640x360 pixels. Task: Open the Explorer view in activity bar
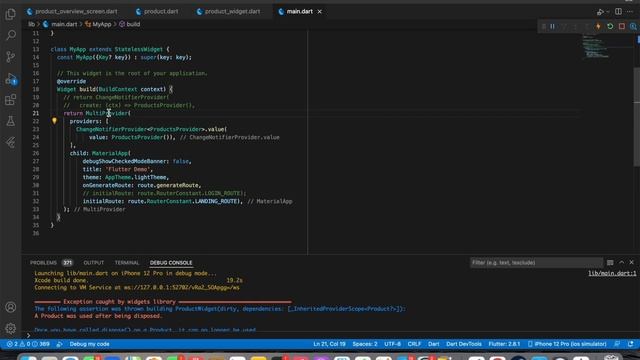tap(11, 14)
